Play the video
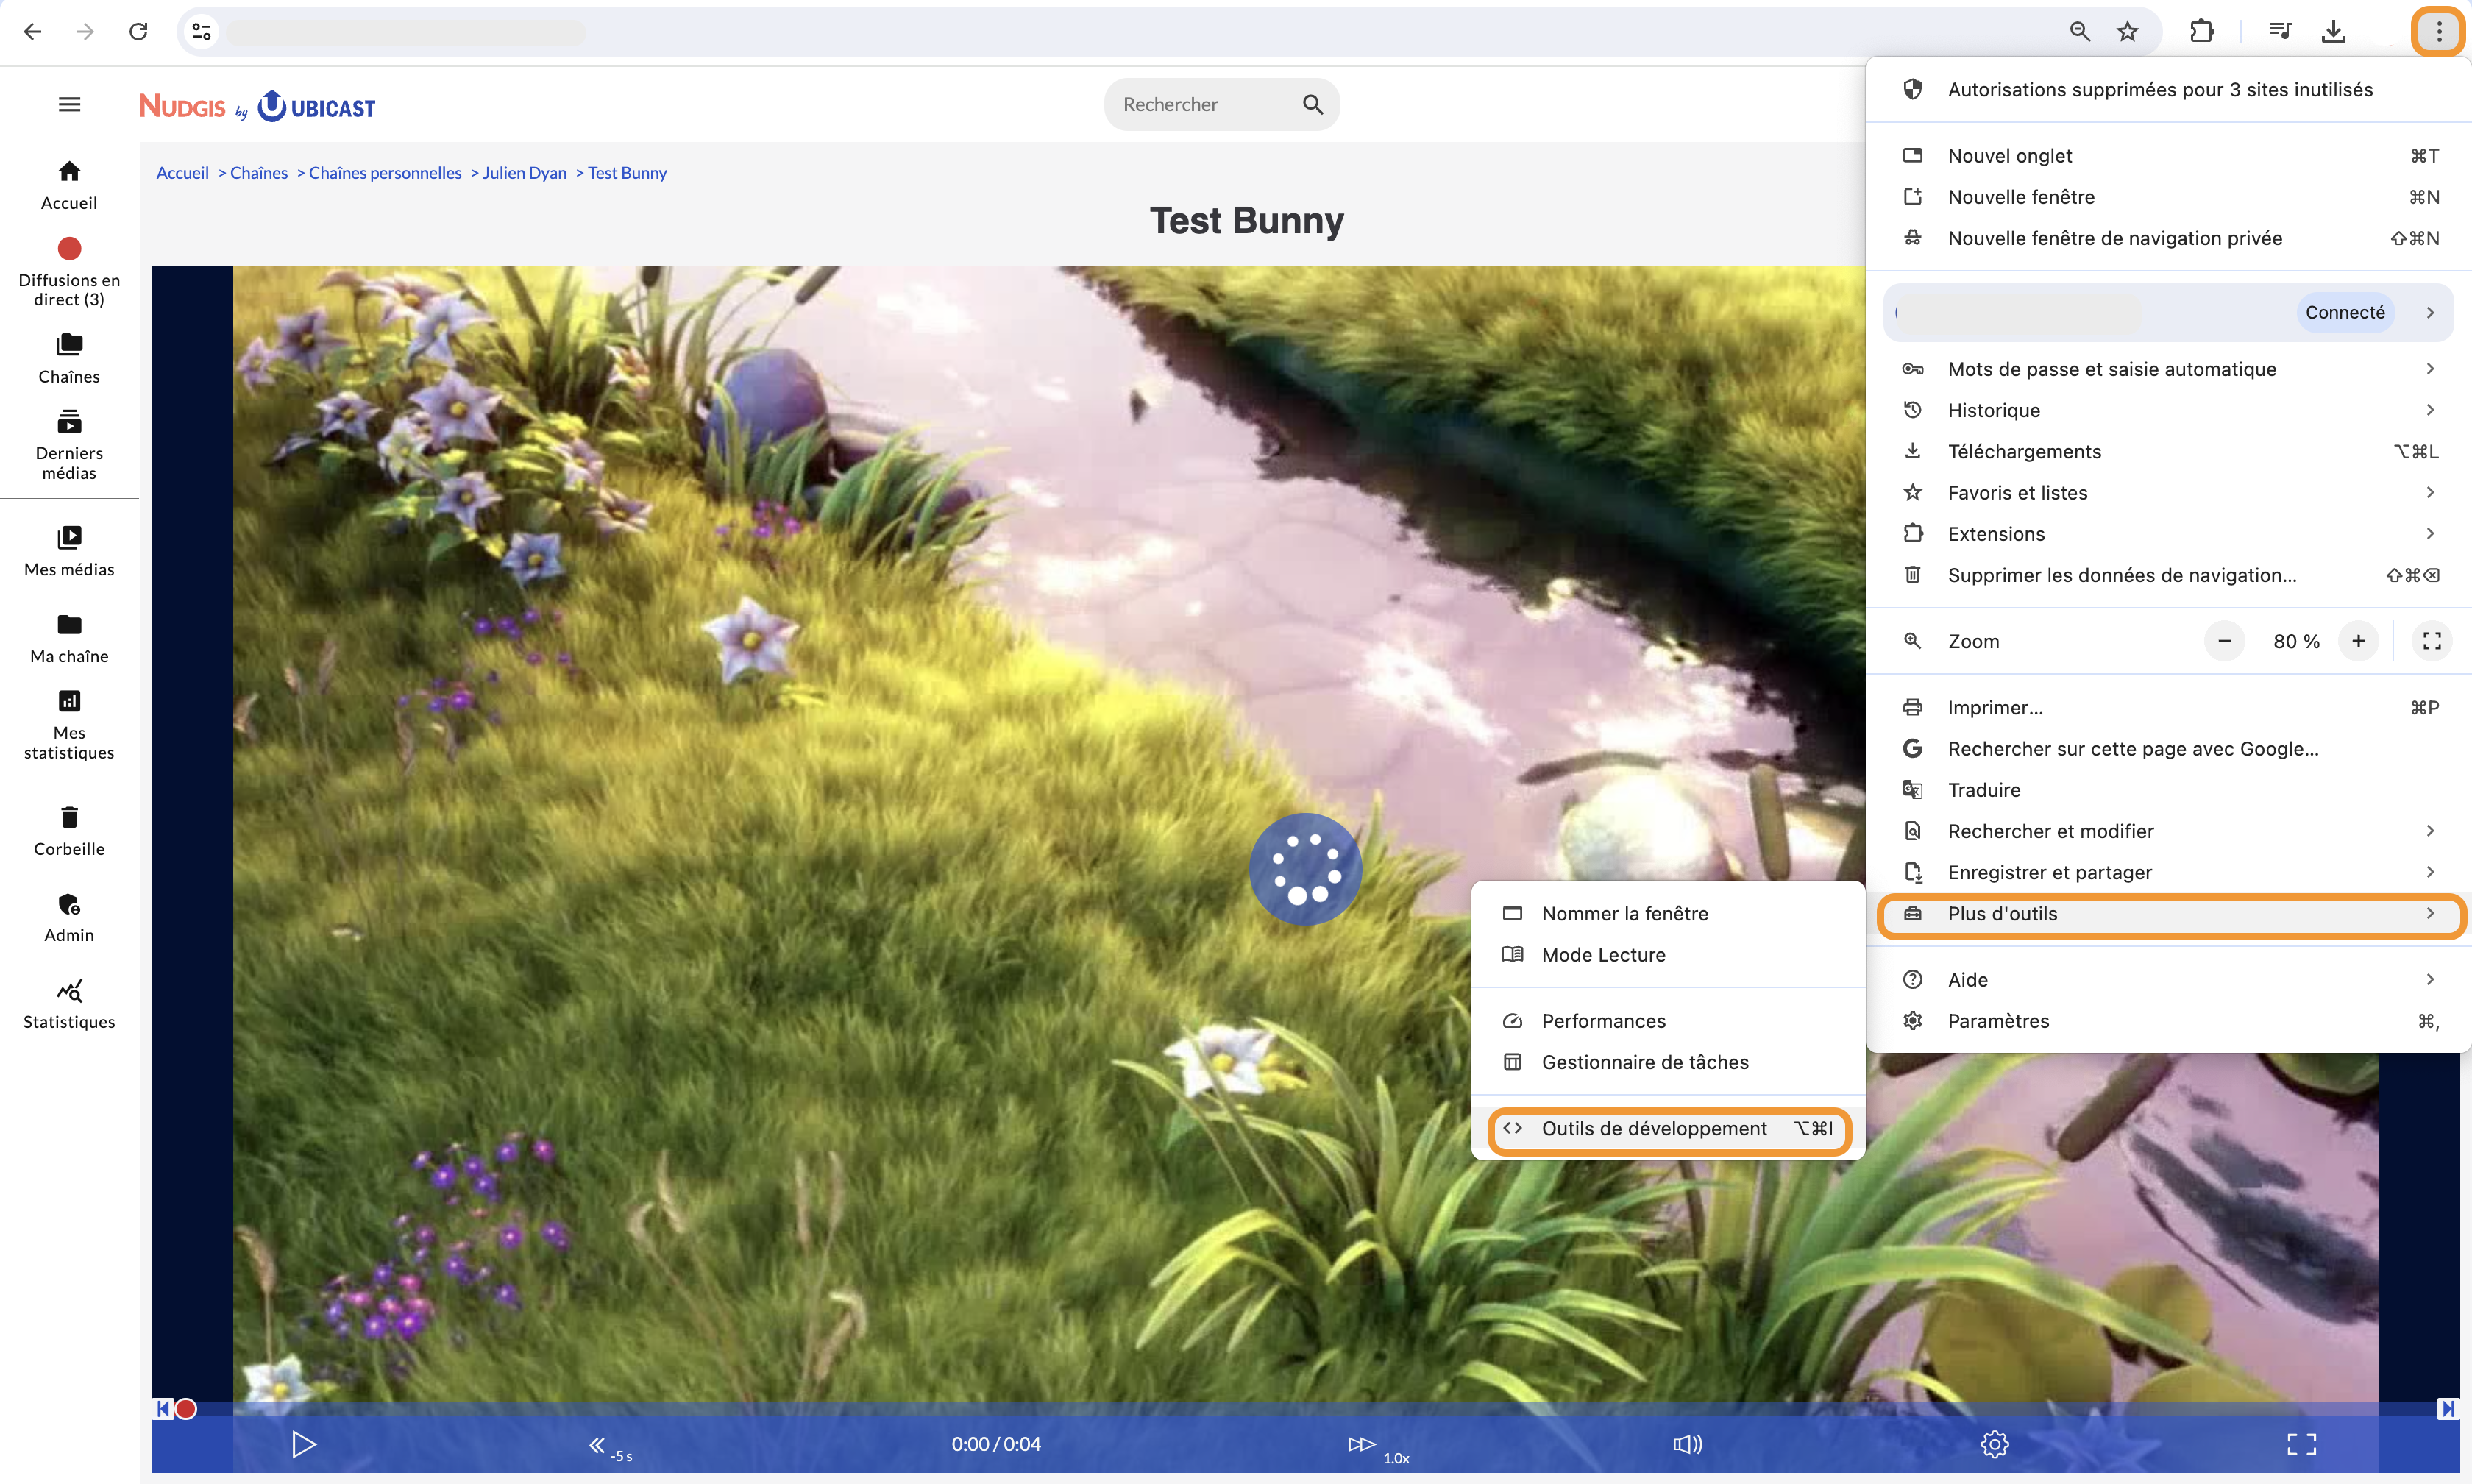The width and height of the screenshot is (2472, 1484). pos(303,1444)
